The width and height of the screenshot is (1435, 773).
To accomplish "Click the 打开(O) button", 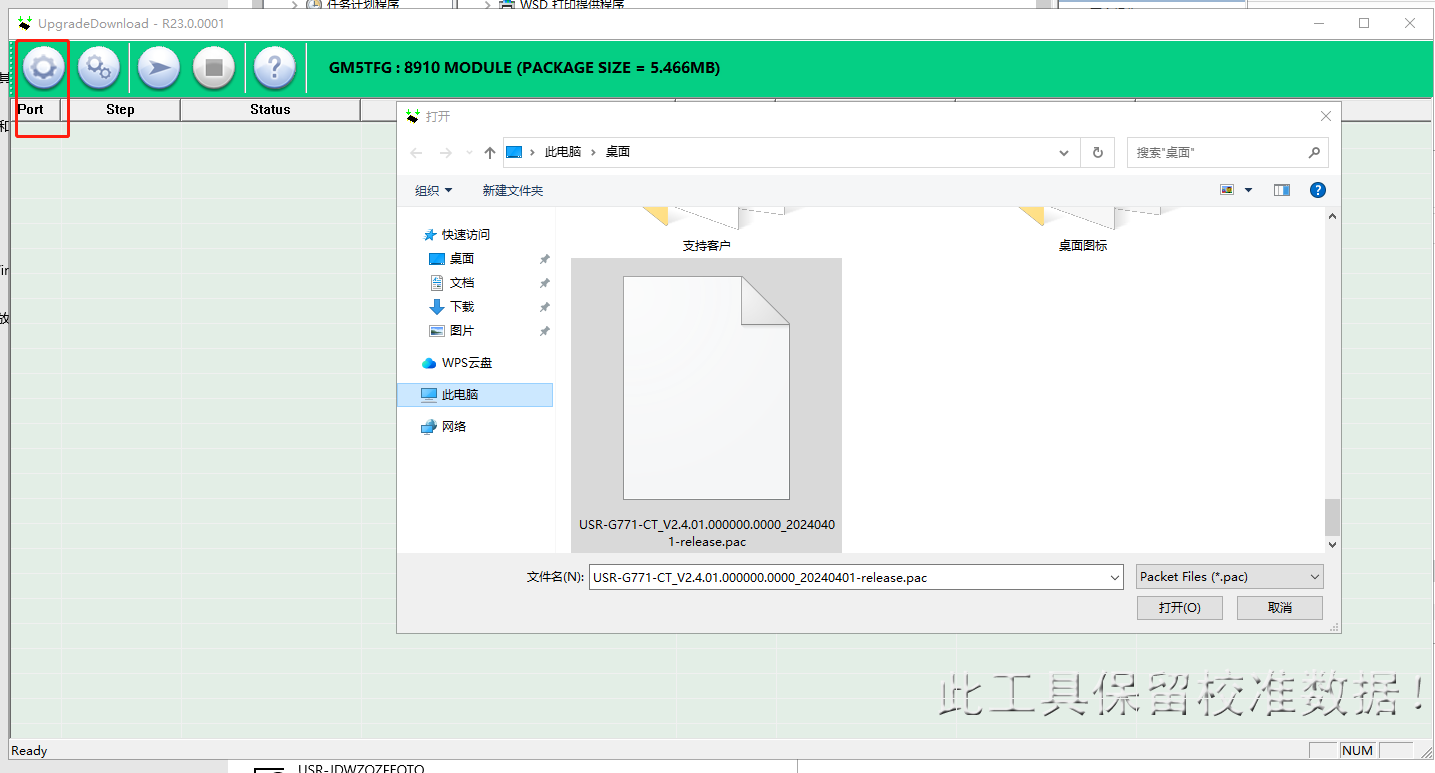I will click(x=1179, y=608).
